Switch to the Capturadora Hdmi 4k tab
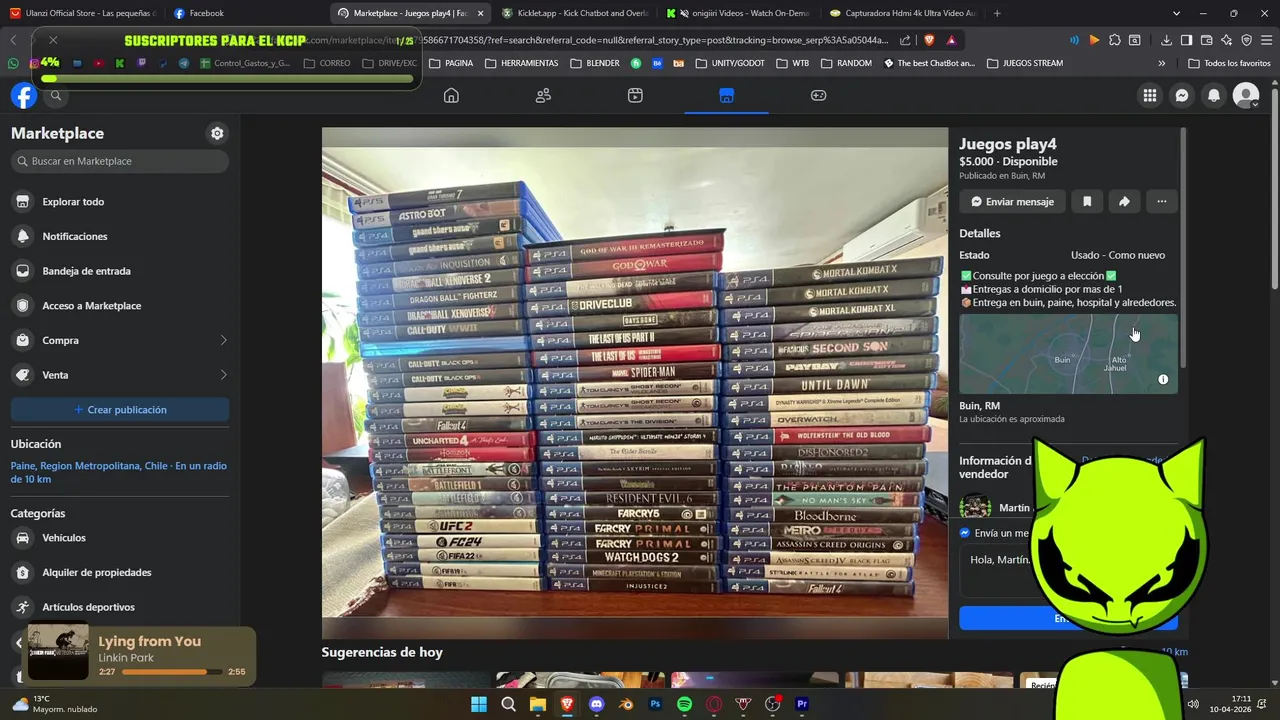This screenshot has height=720, width=1280. pyautogui.click(x=903, y=13)
